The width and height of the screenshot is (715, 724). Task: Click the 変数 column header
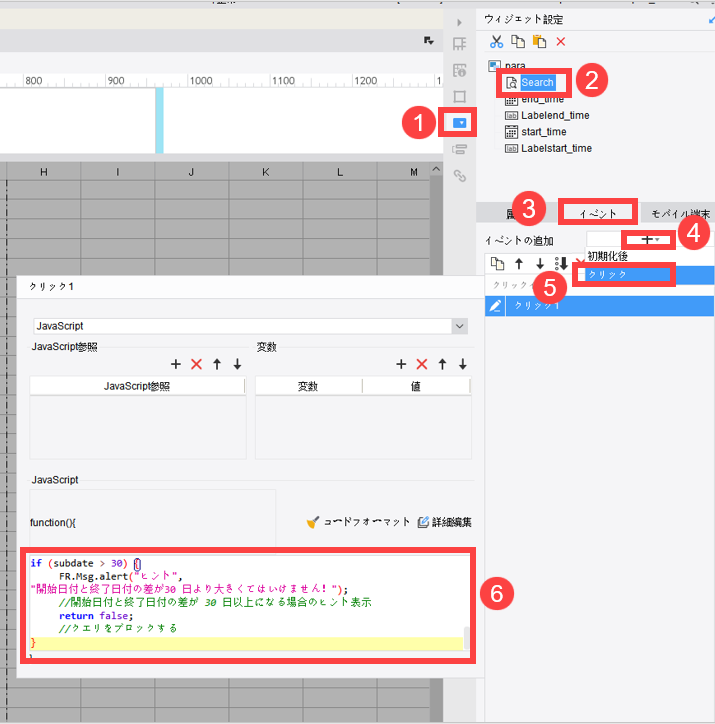(308, 386)
